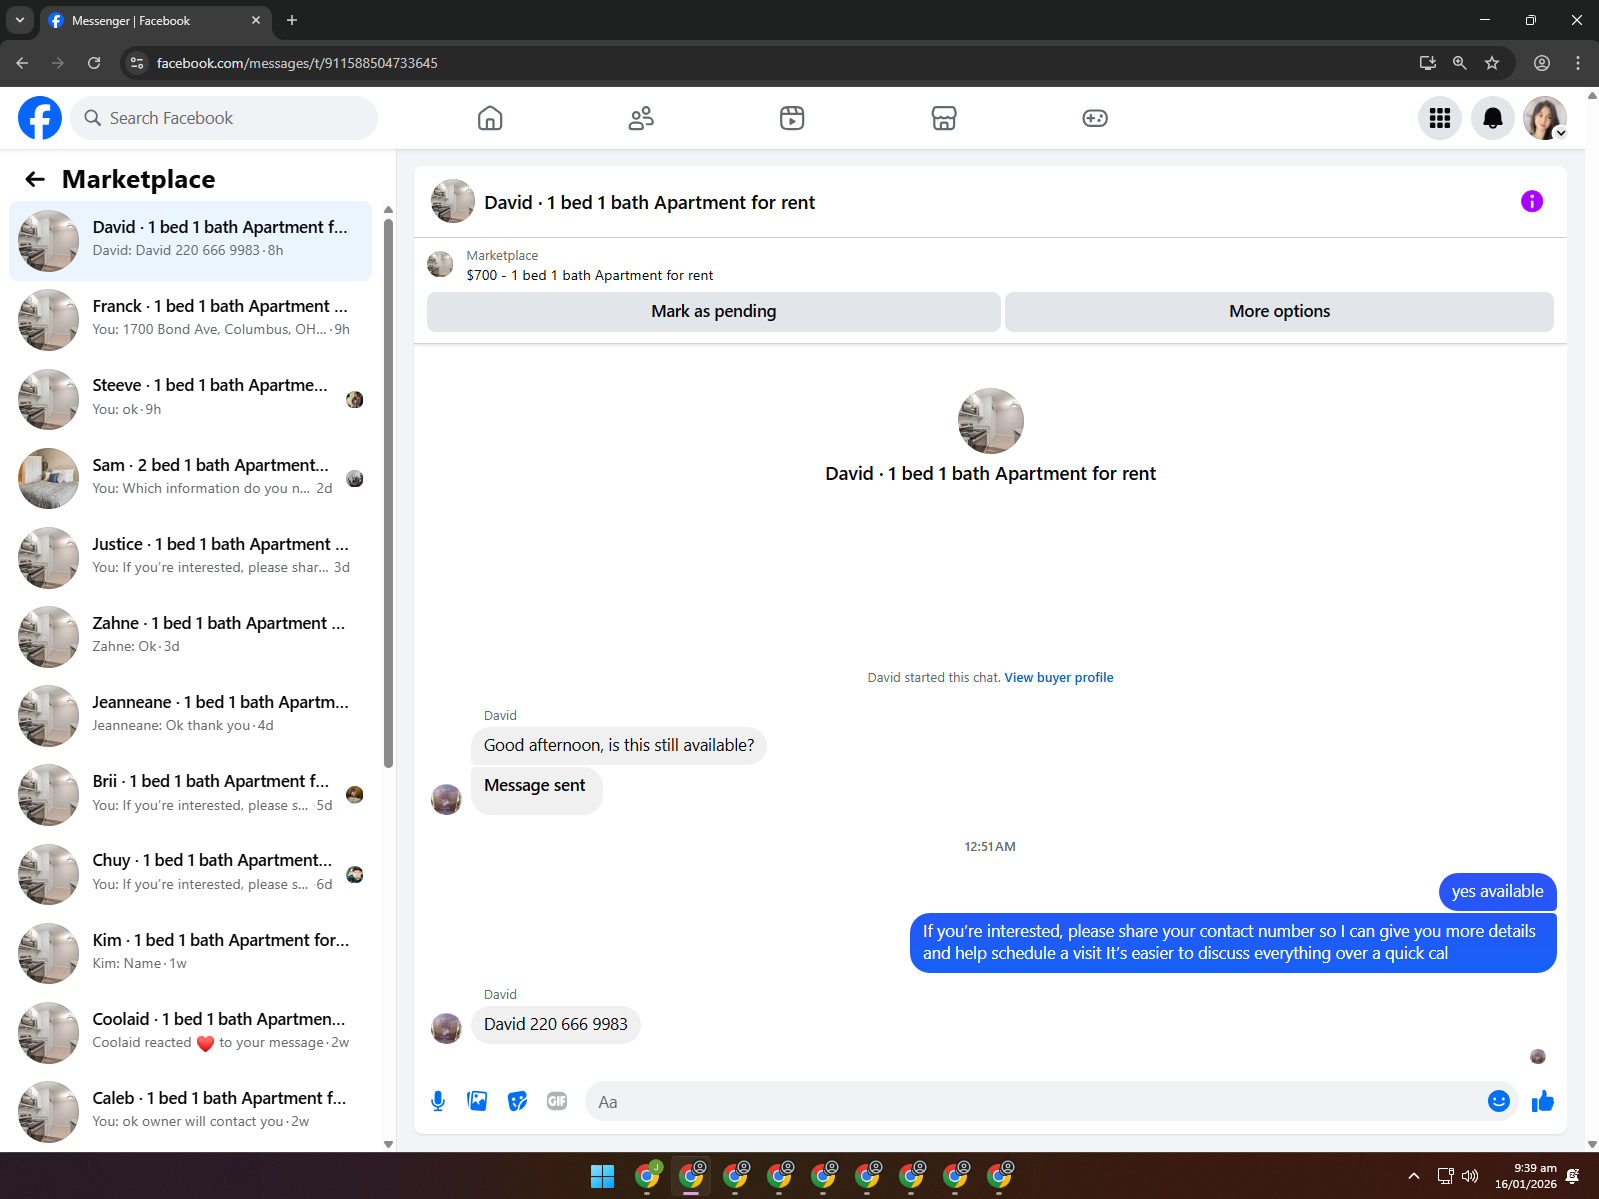This screenshot has height=1199, width=1599.
Task: Open the Brii conversation
Action: coord(190,795)
